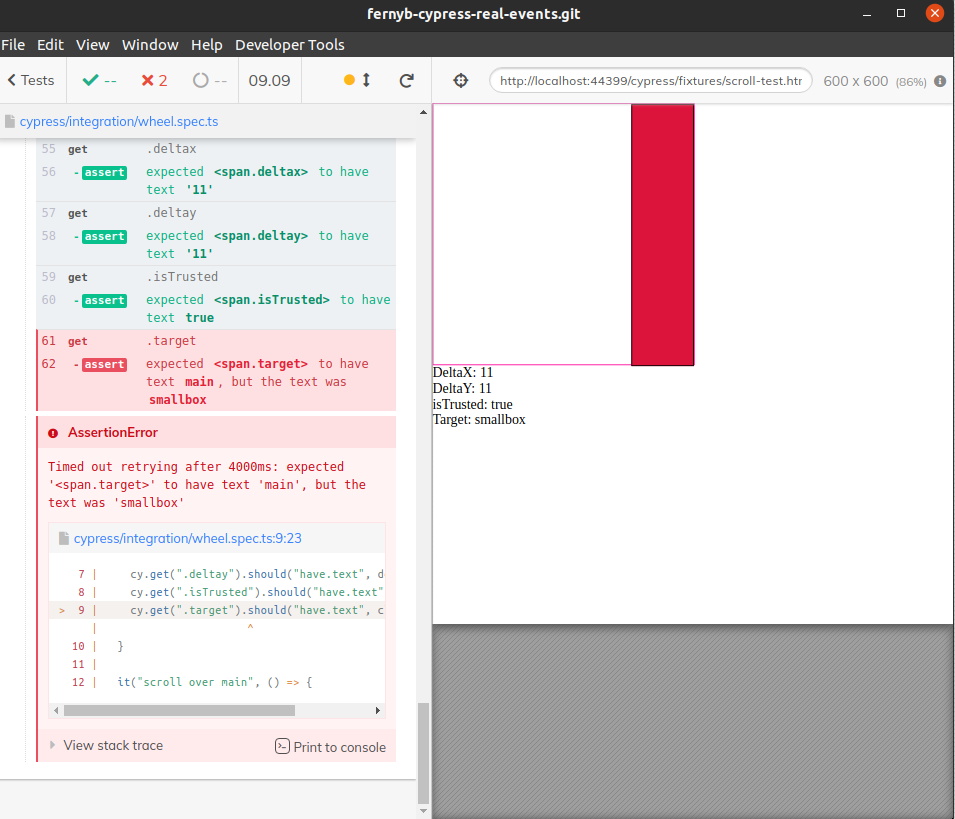This screenshot has height=819, width=955.
Task: Print error to console
Action: coord(331,747)
